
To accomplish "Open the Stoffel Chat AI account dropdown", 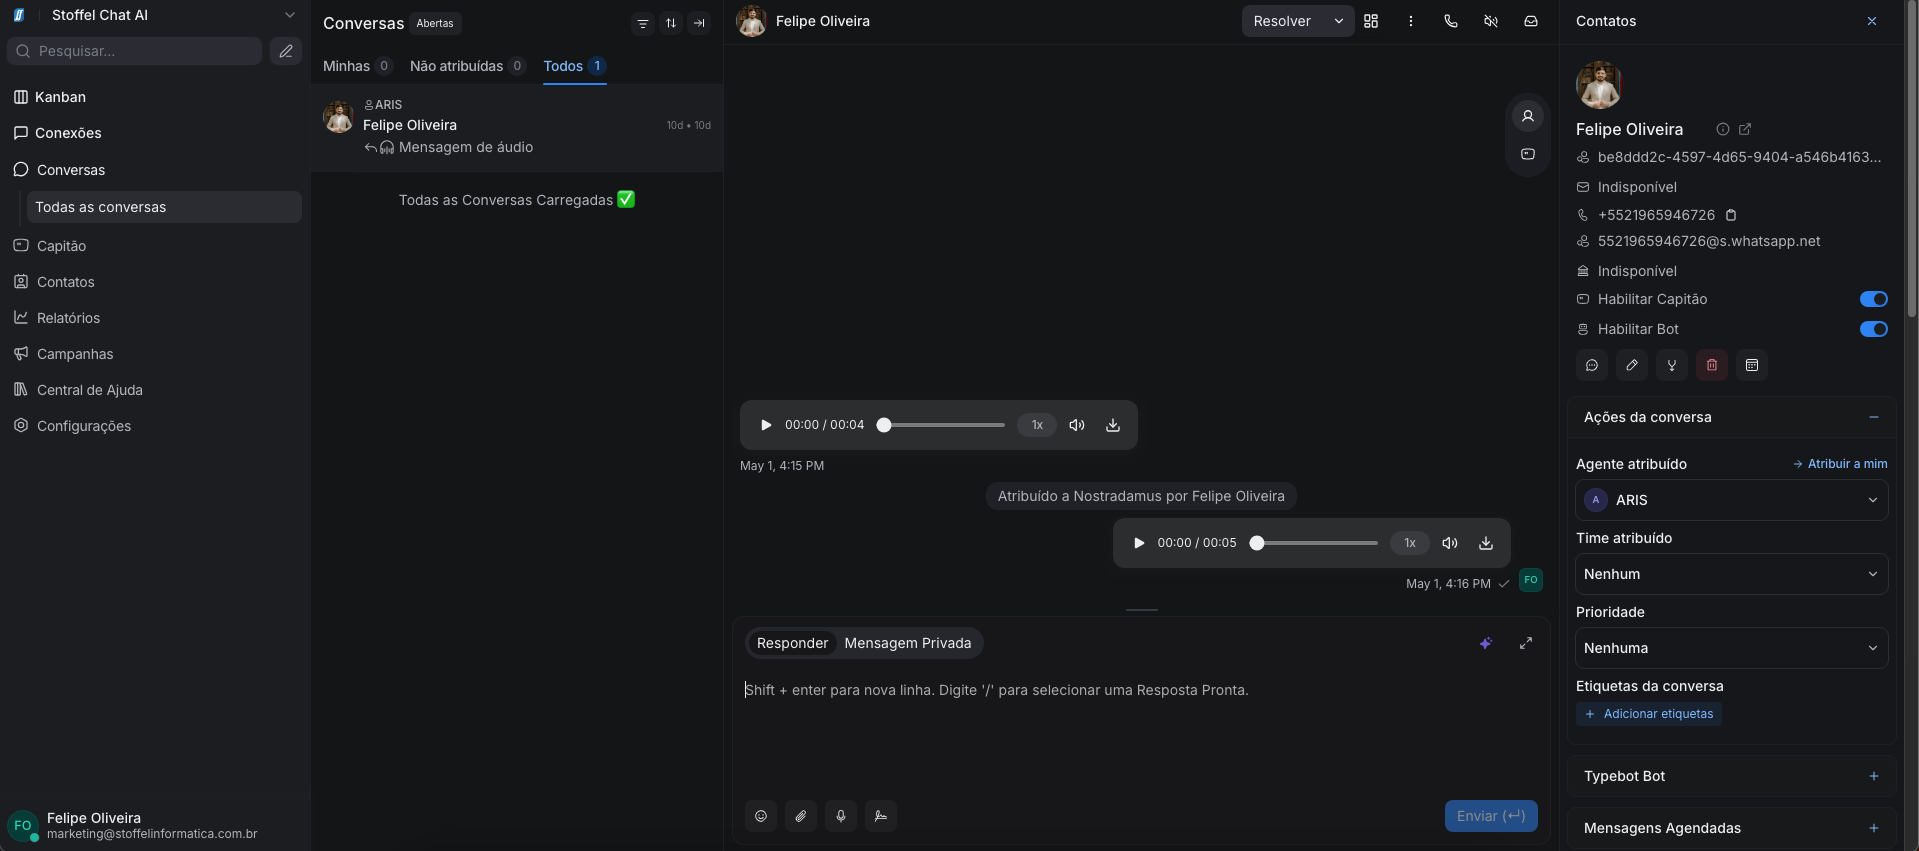I will click(x=289, y=15).
